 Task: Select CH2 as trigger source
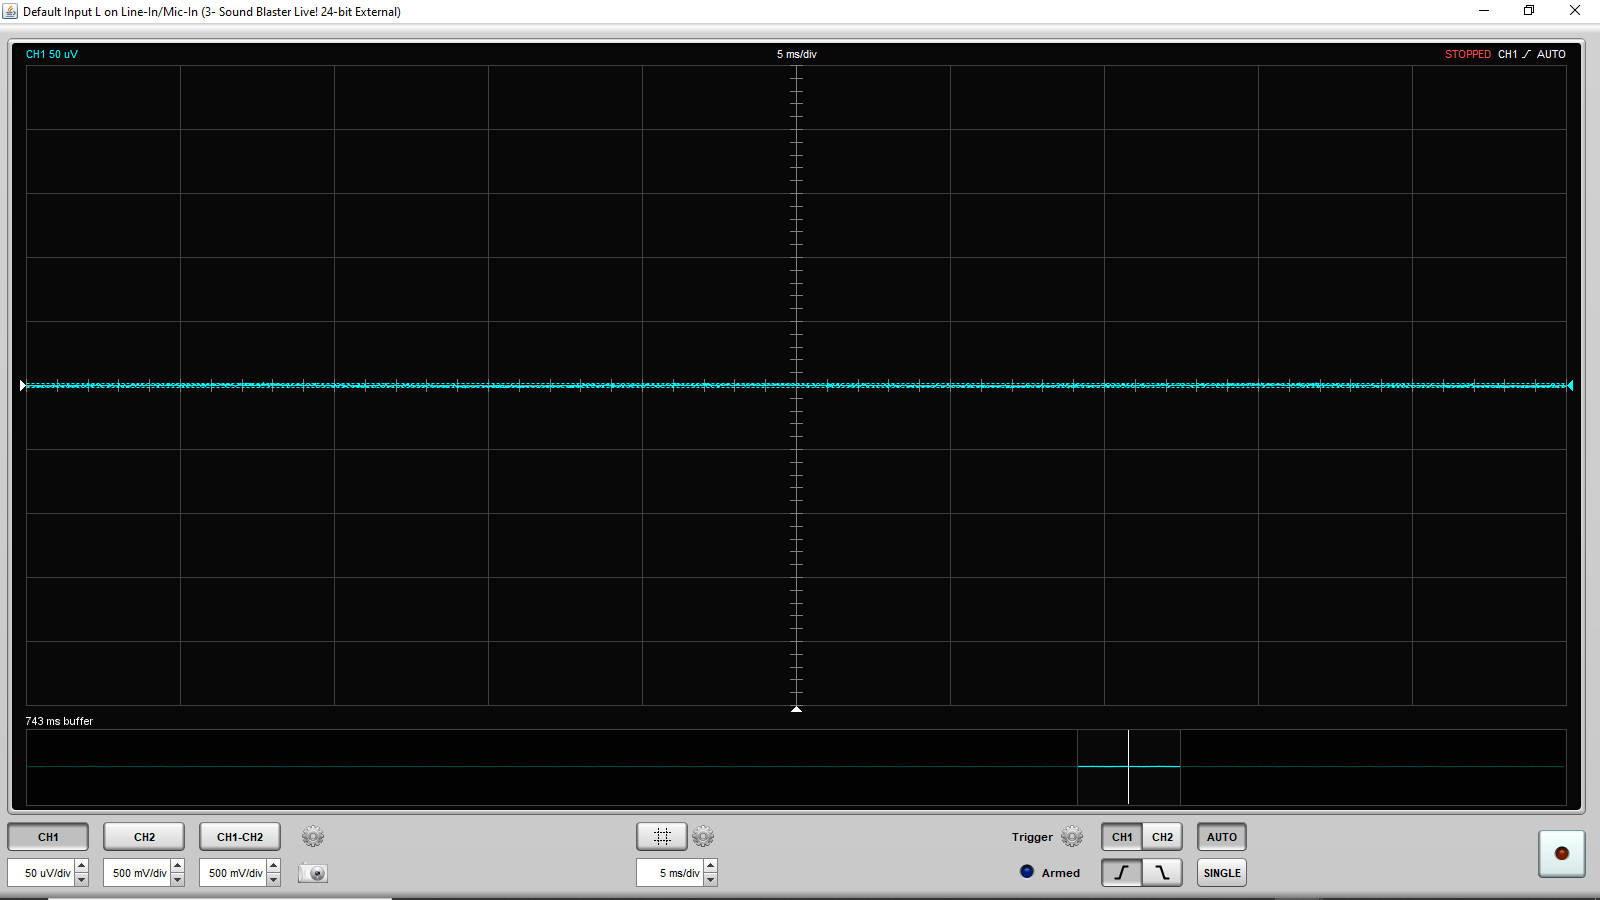coord(1162,837)
